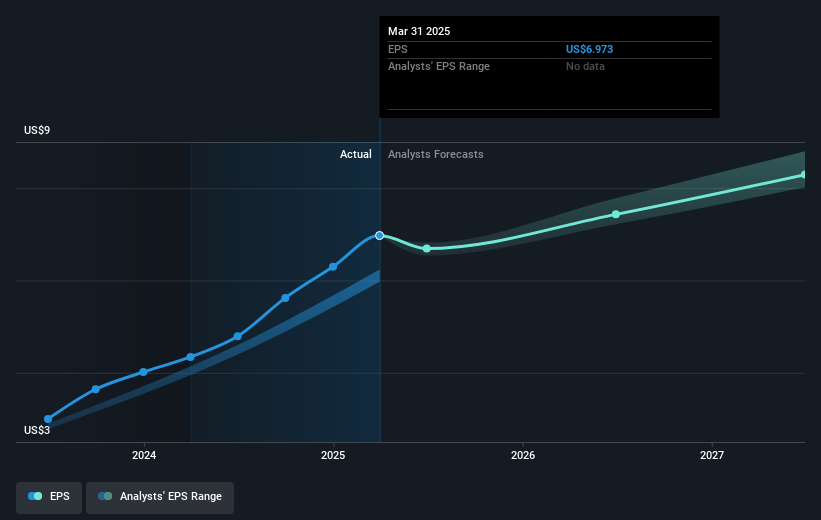Click the 2024 x-axis label
The height and width of the screenshot is (520, 821).
click(x=144, y=455)
